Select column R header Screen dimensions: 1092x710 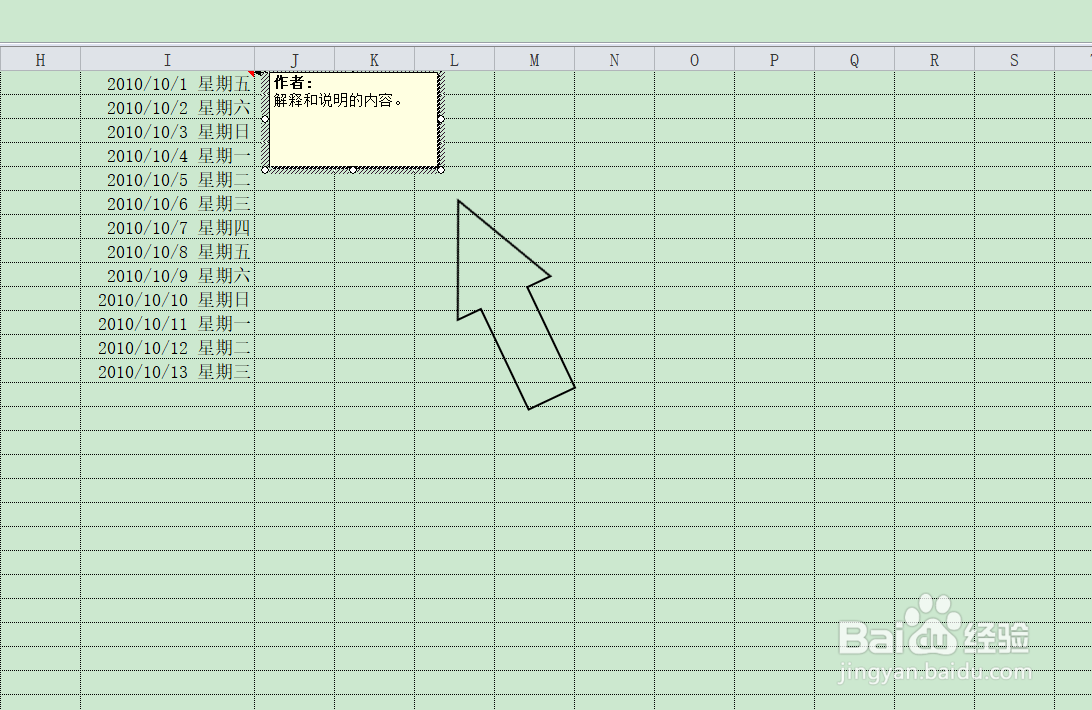point(935,60)
